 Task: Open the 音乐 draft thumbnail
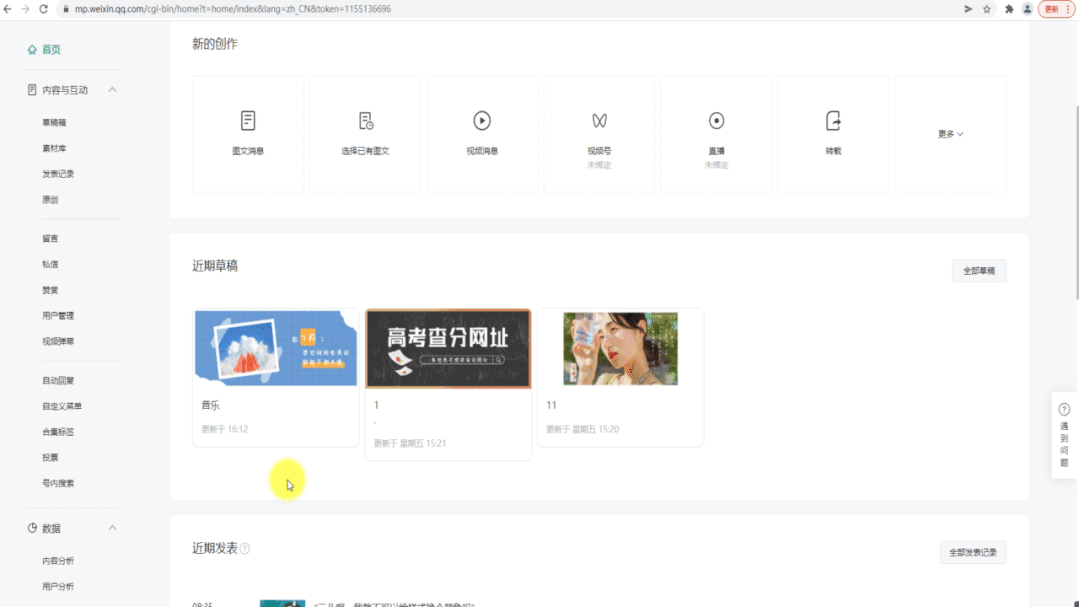click(x=276, y=348)
